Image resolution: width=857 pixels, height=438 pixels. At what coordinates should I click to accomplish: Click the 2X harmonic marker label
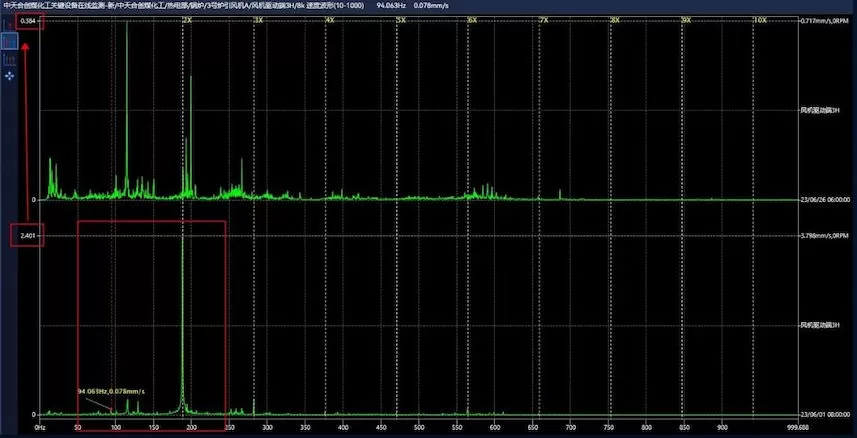187,20
